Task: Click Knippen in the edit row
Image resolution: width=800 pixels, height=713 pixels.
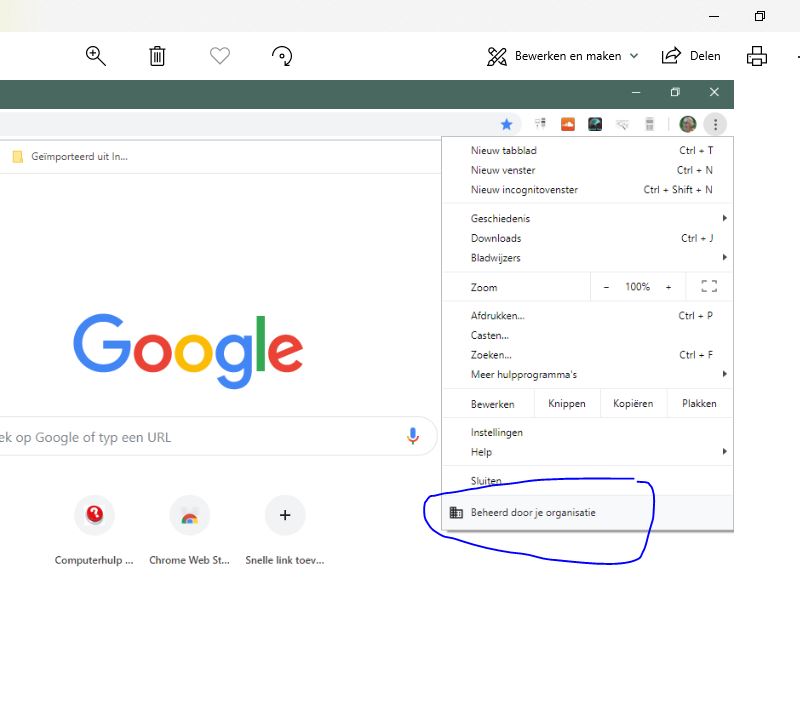Action: point(567,404)
